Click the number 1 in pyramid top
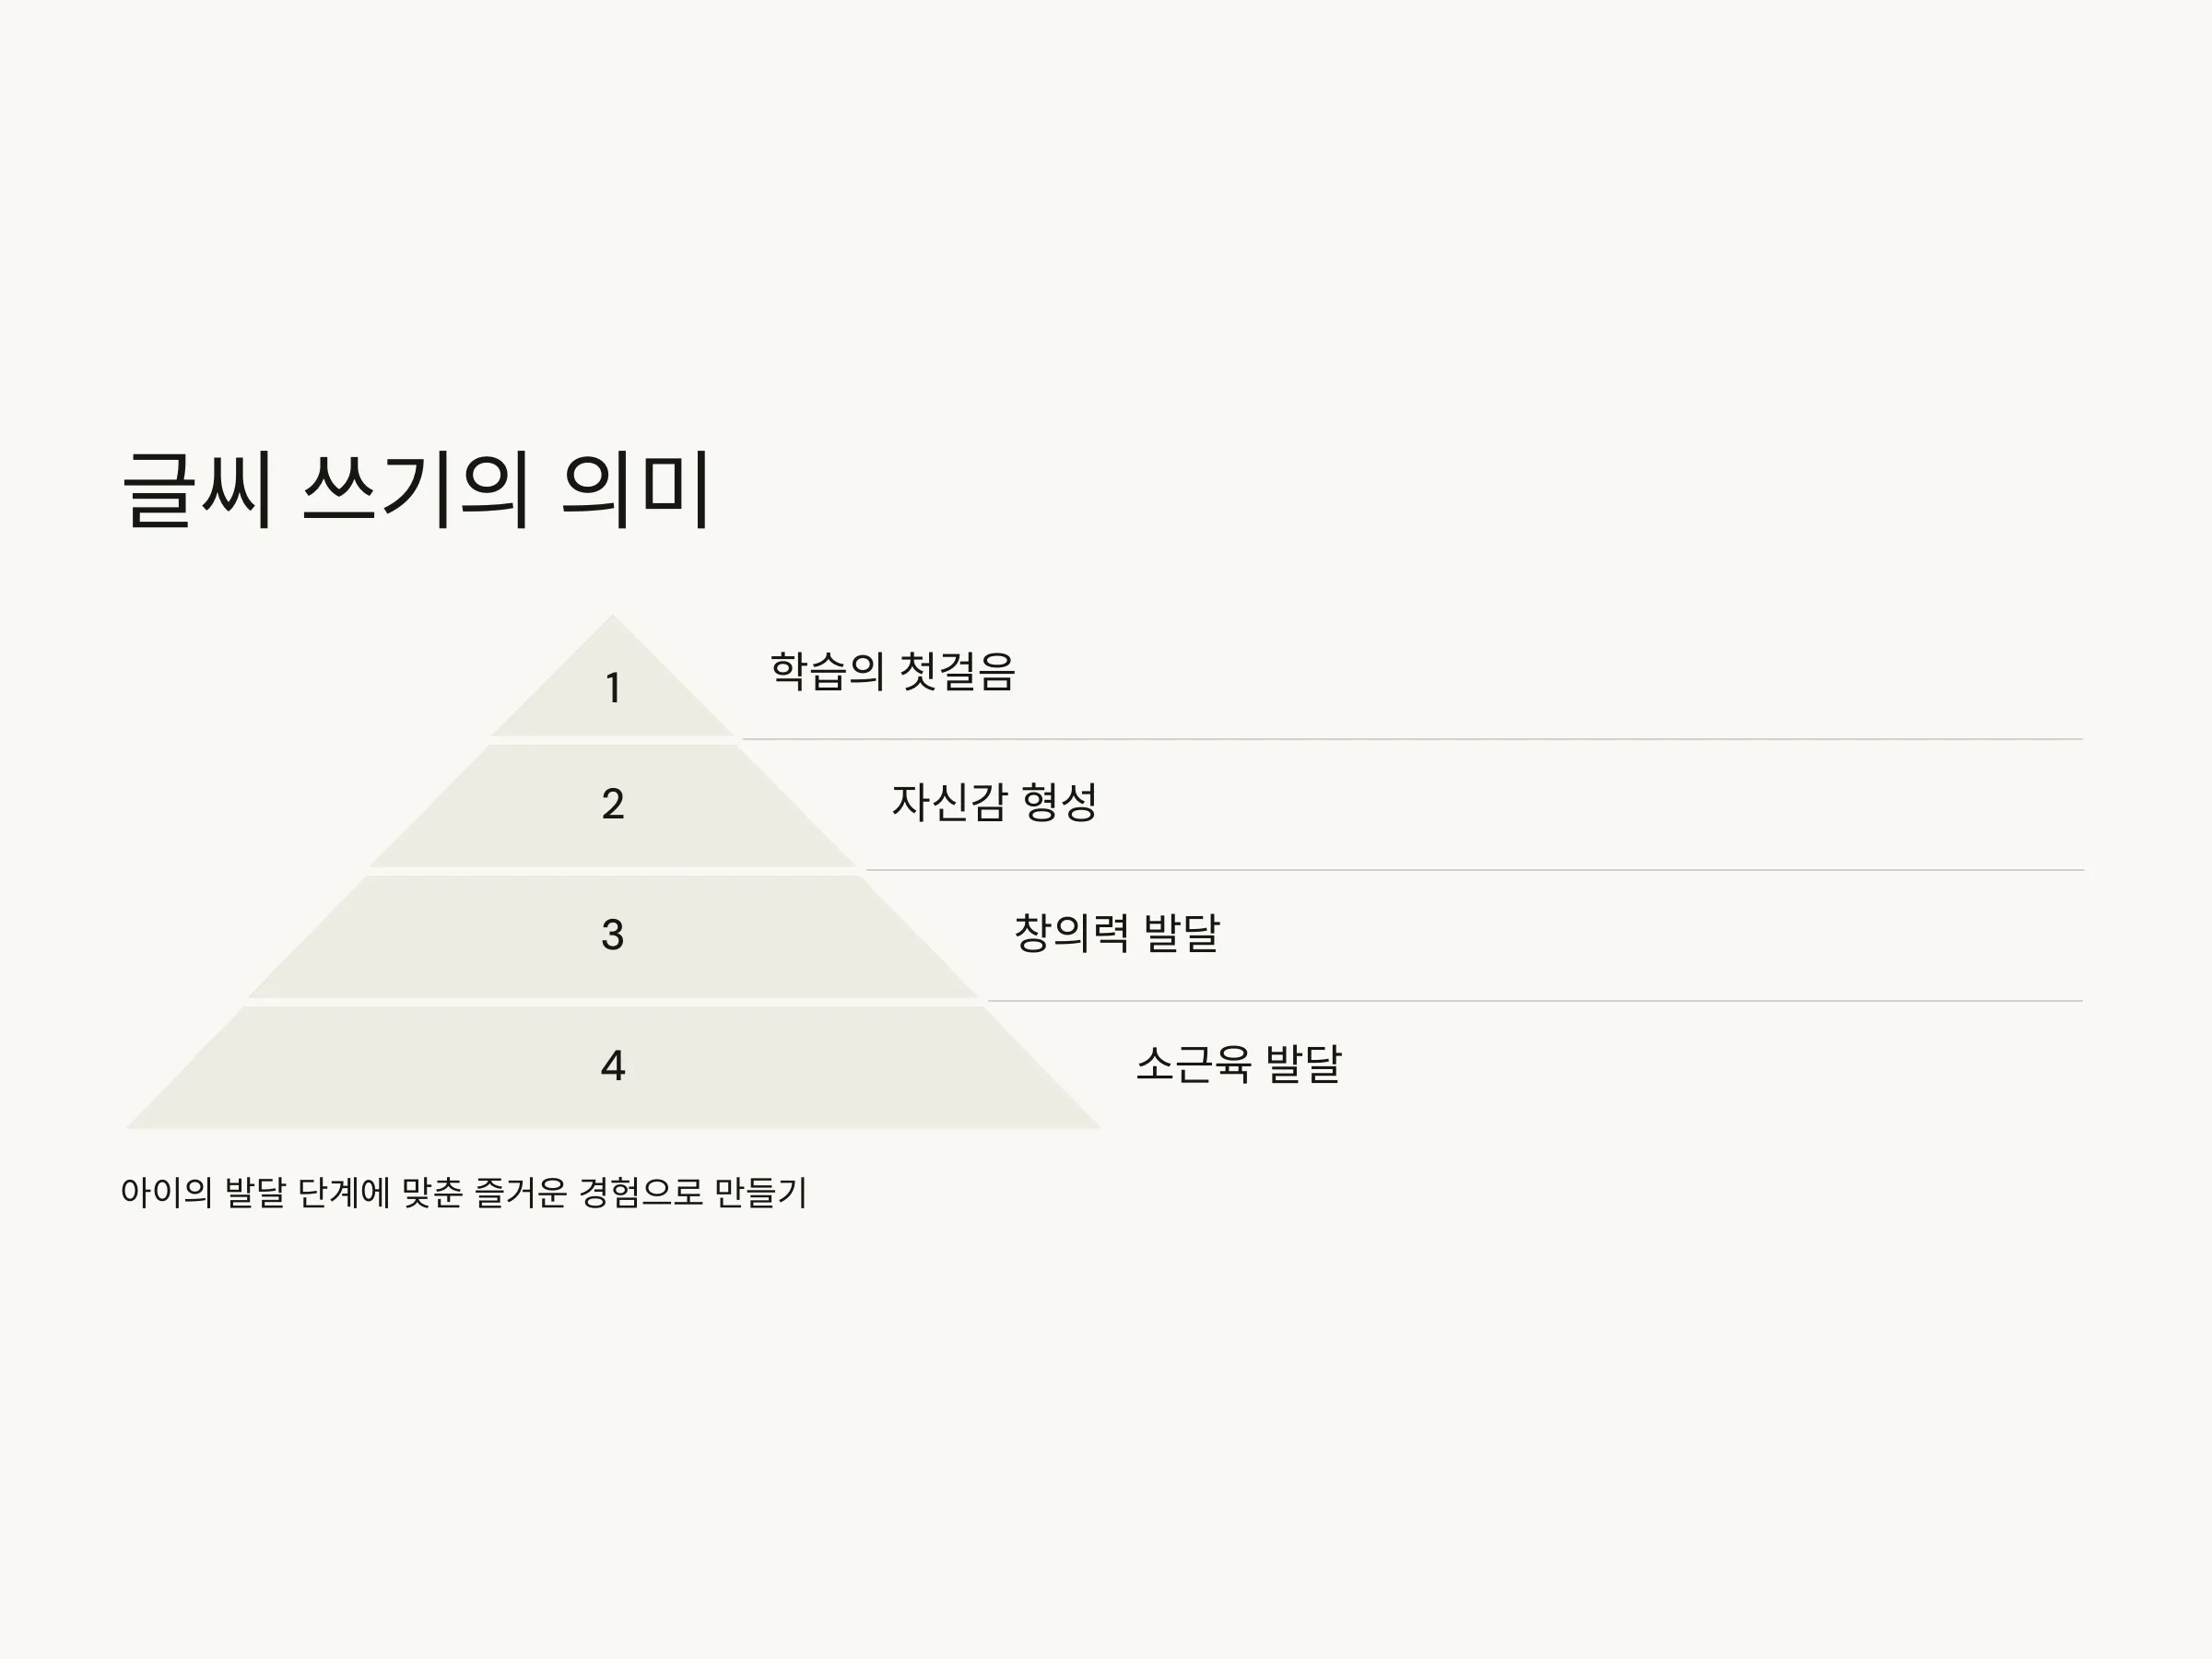2212x1659 pixels. pos(613,688)
